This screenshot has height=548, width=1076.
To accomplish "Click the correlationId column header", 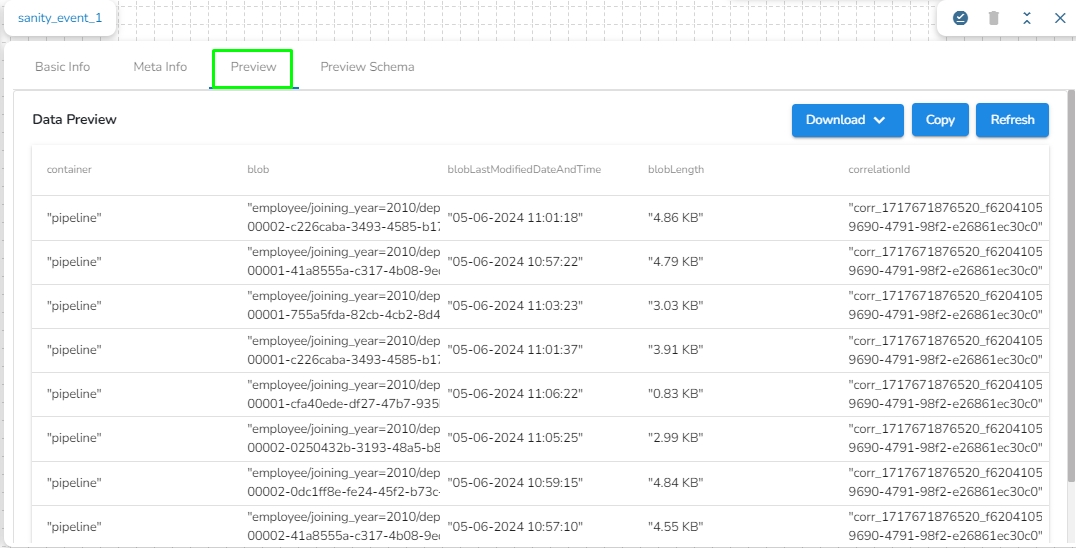I will pos(879,169).
